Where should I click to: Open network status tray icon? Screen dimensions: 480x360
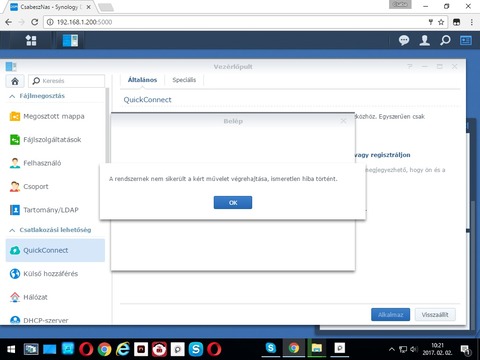point(403,349)
